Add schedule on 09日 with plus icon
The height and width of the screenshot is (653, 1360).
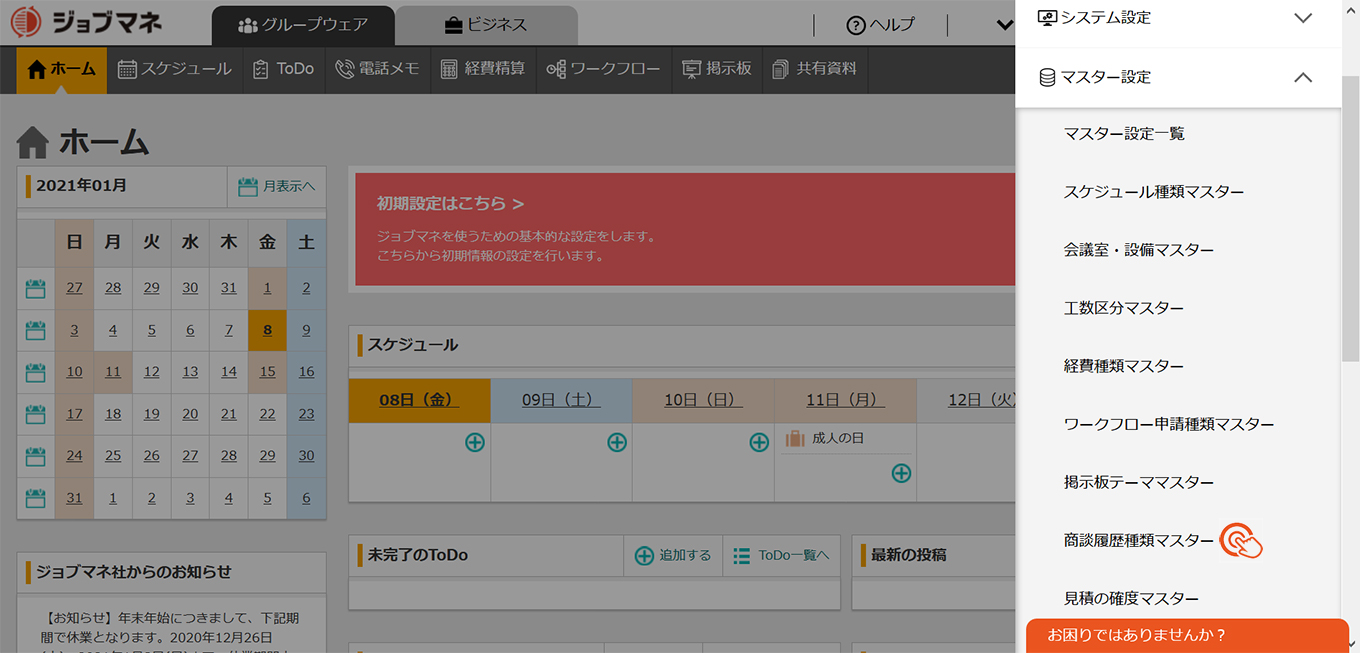(617, 442)
